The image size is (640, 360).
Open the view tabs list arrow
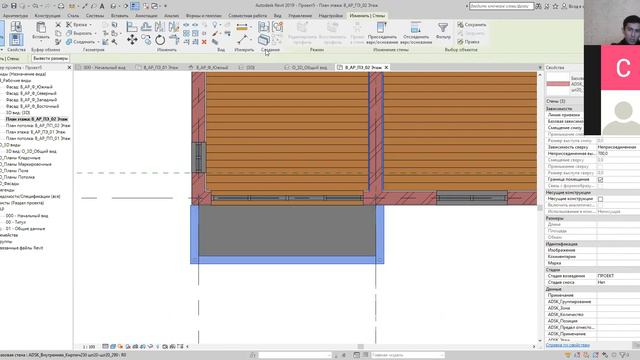[x=540, y=67]
